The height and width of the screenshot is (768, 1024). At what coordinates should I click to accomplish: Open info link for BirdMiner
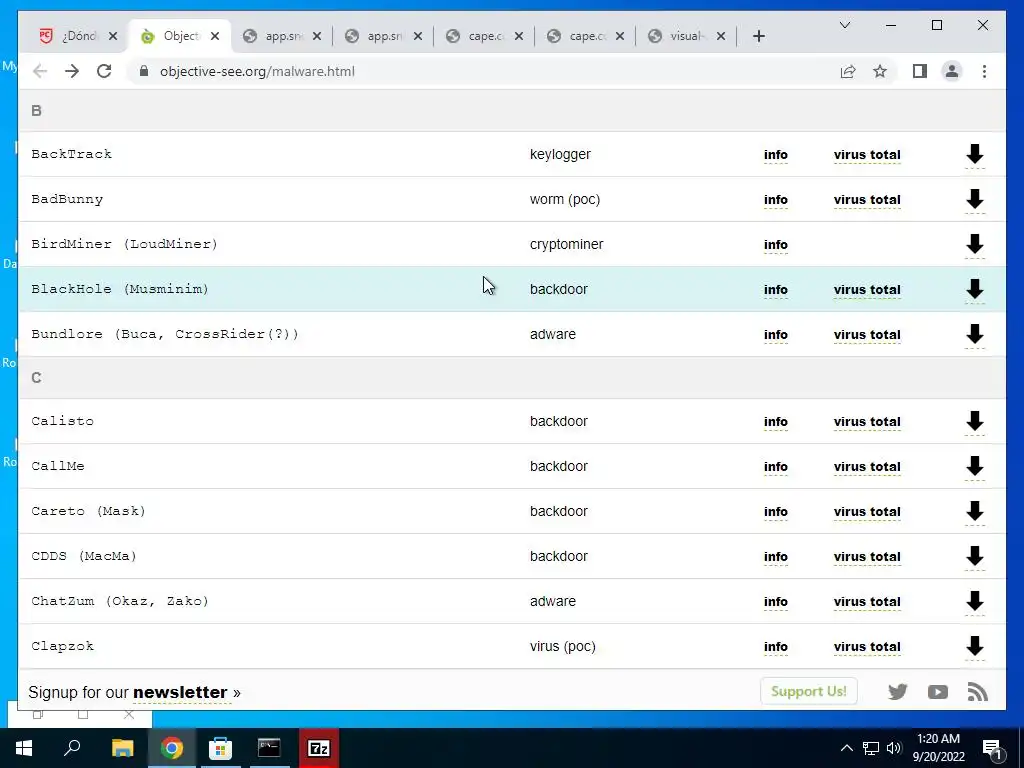(776, 245)
